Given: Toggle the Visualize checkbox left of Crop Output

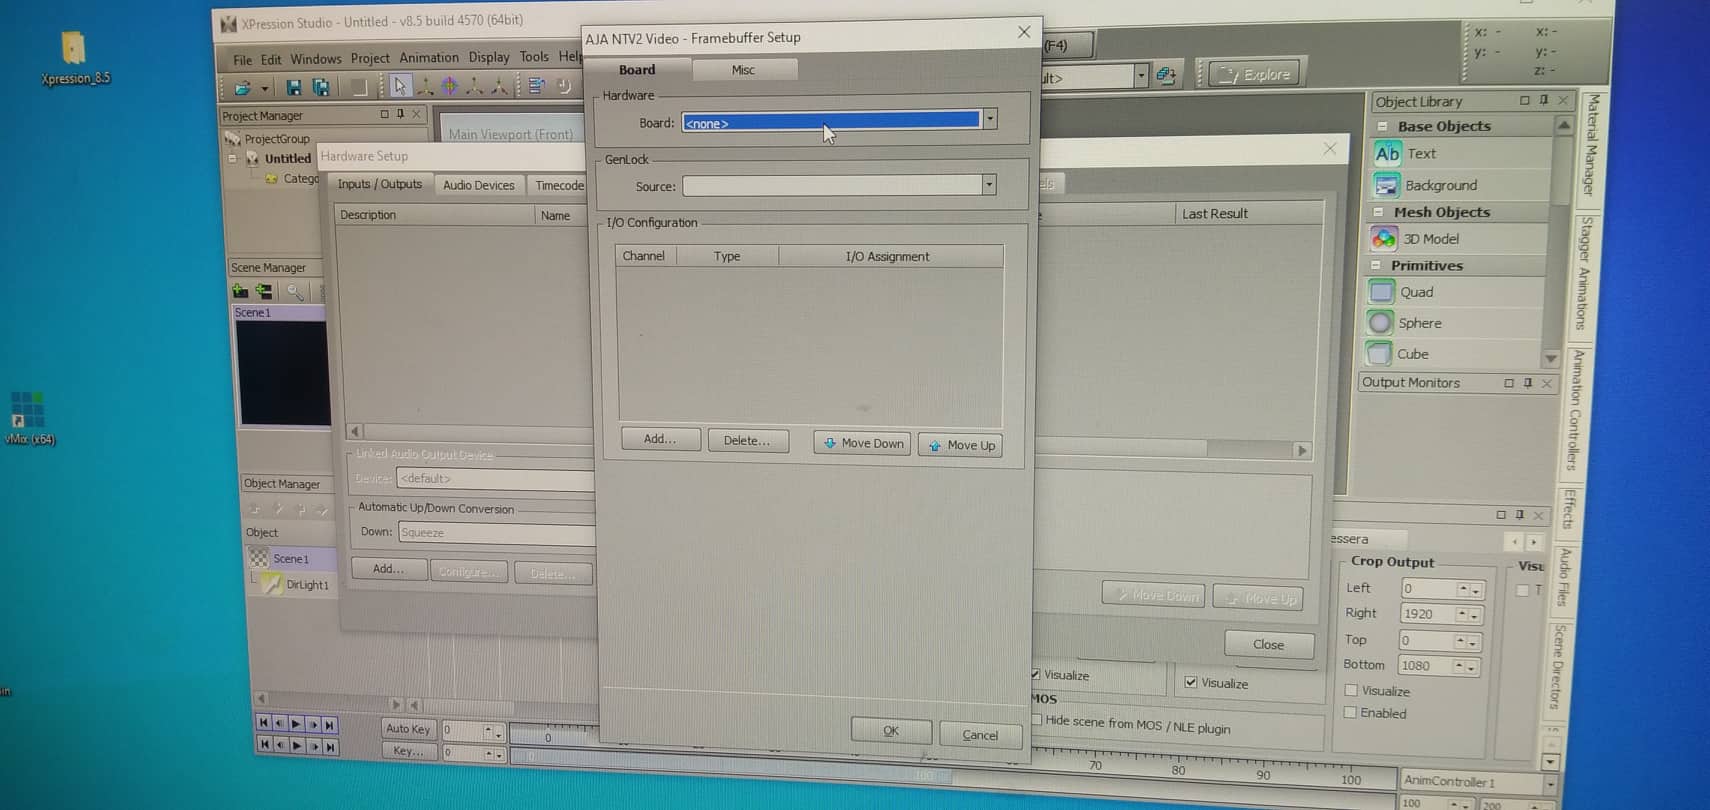Looking at the screenshot, I should [x=1191, y=682].
